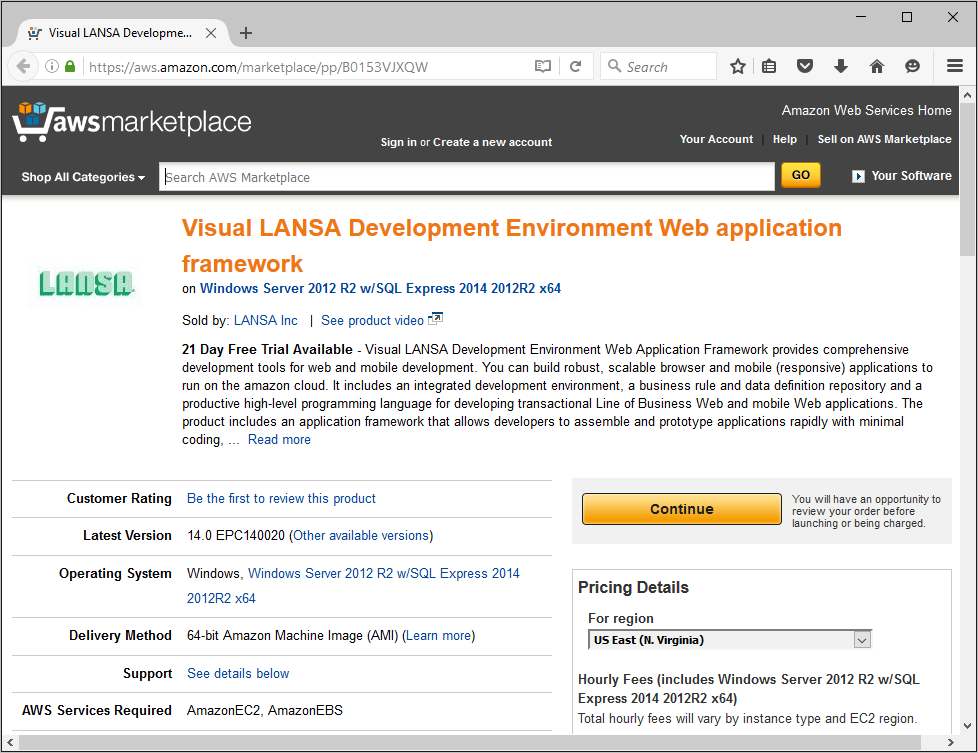
Task: Click the green padlock security icon
Action: coord(70,66)
